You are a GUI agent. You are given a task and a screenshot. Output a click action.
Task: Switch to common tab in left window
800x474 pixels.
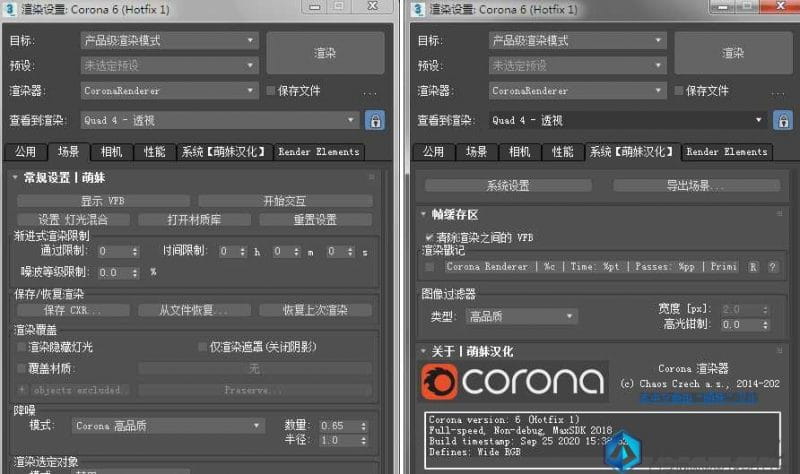(26, 152)
